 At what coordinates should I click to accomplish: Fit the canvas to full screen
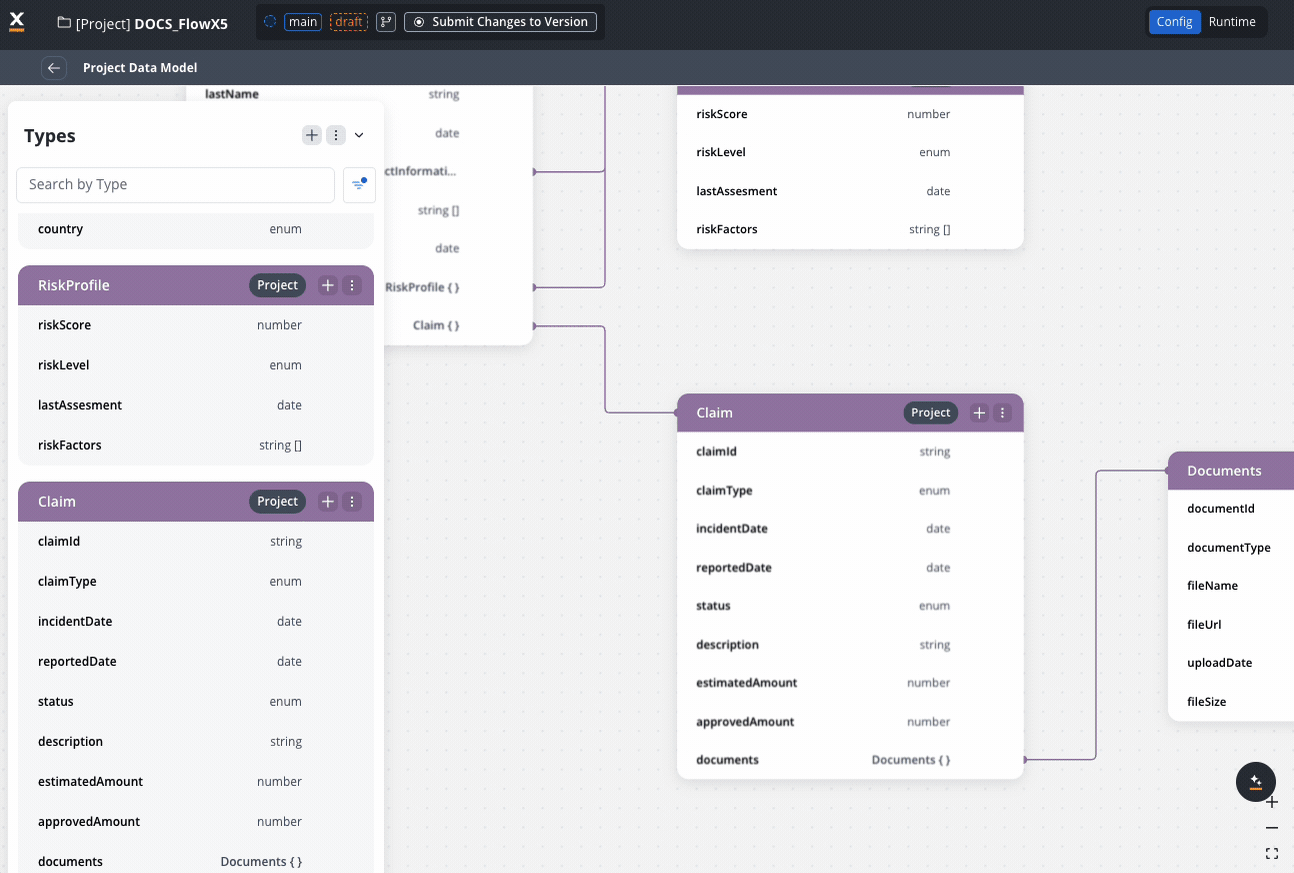[x=1272, y=854]
